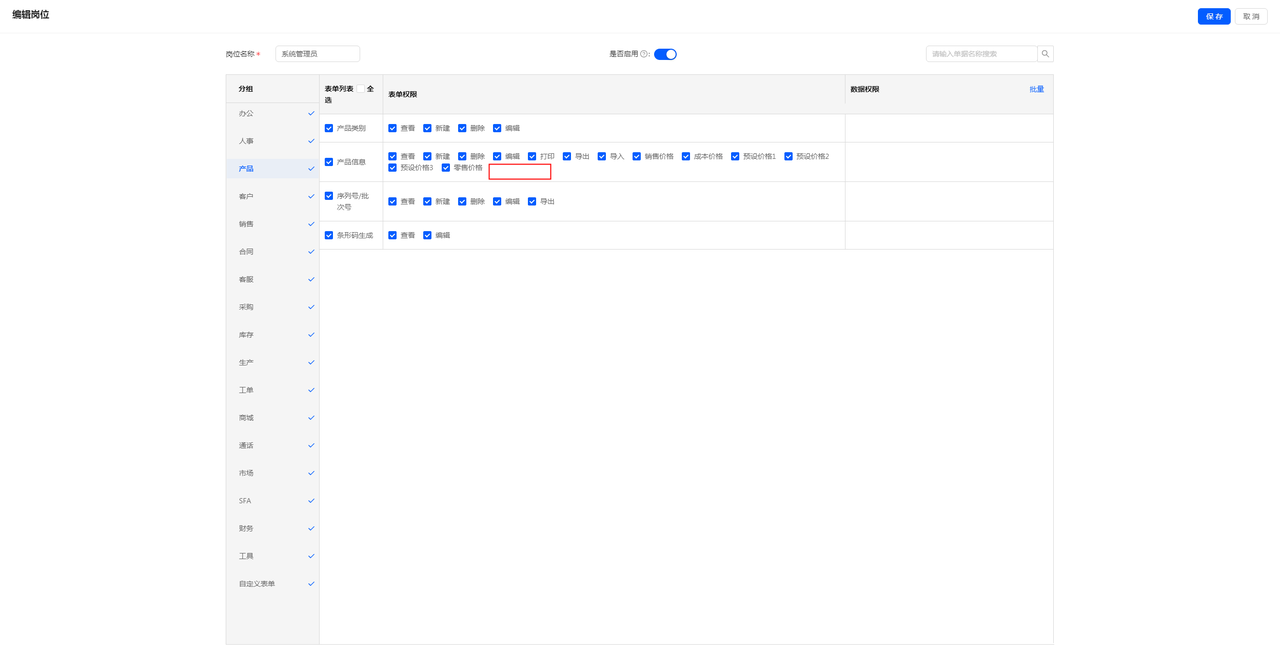Uncheck 预设价格3 checkbox
This screenshot has height=657, width=1280.
pos(392,167)
